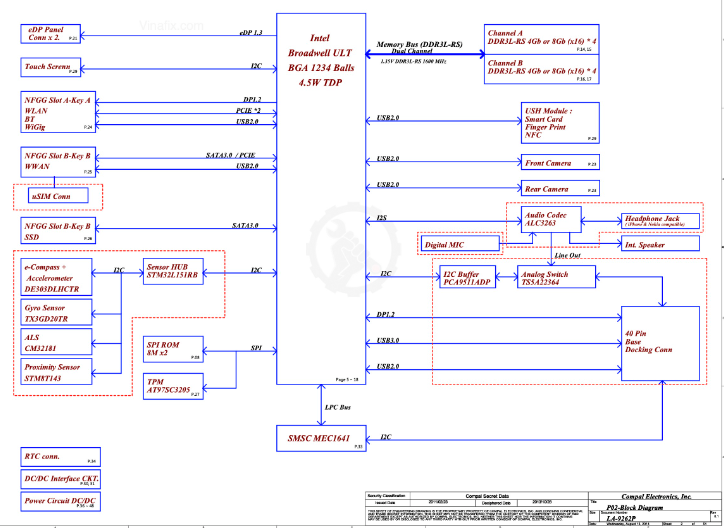Screen dimensions: 724x528
Task: Click the ALS CM32181 block
Action: pyautogui.click(x=56, y=342)
